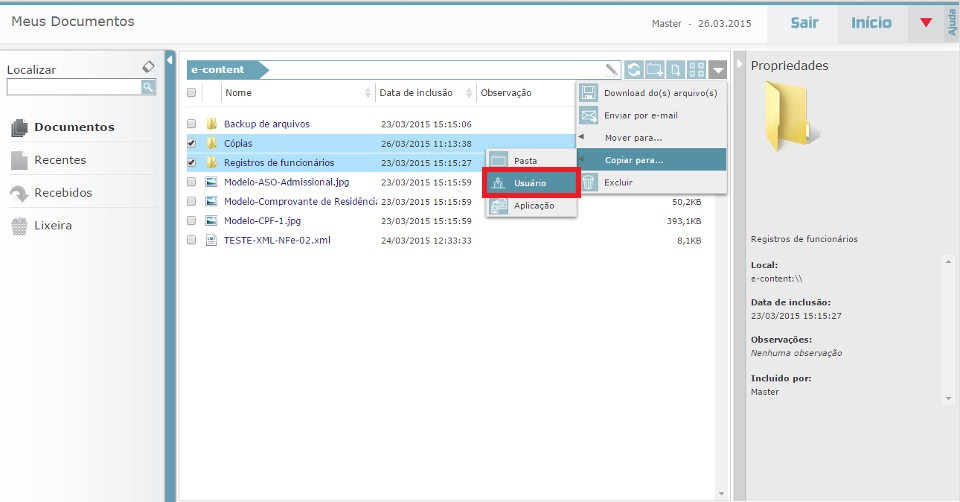Switch to grid view using the thumbnails icon
Image resolution: width=960 pixels, height=502 pixels.
697,70
